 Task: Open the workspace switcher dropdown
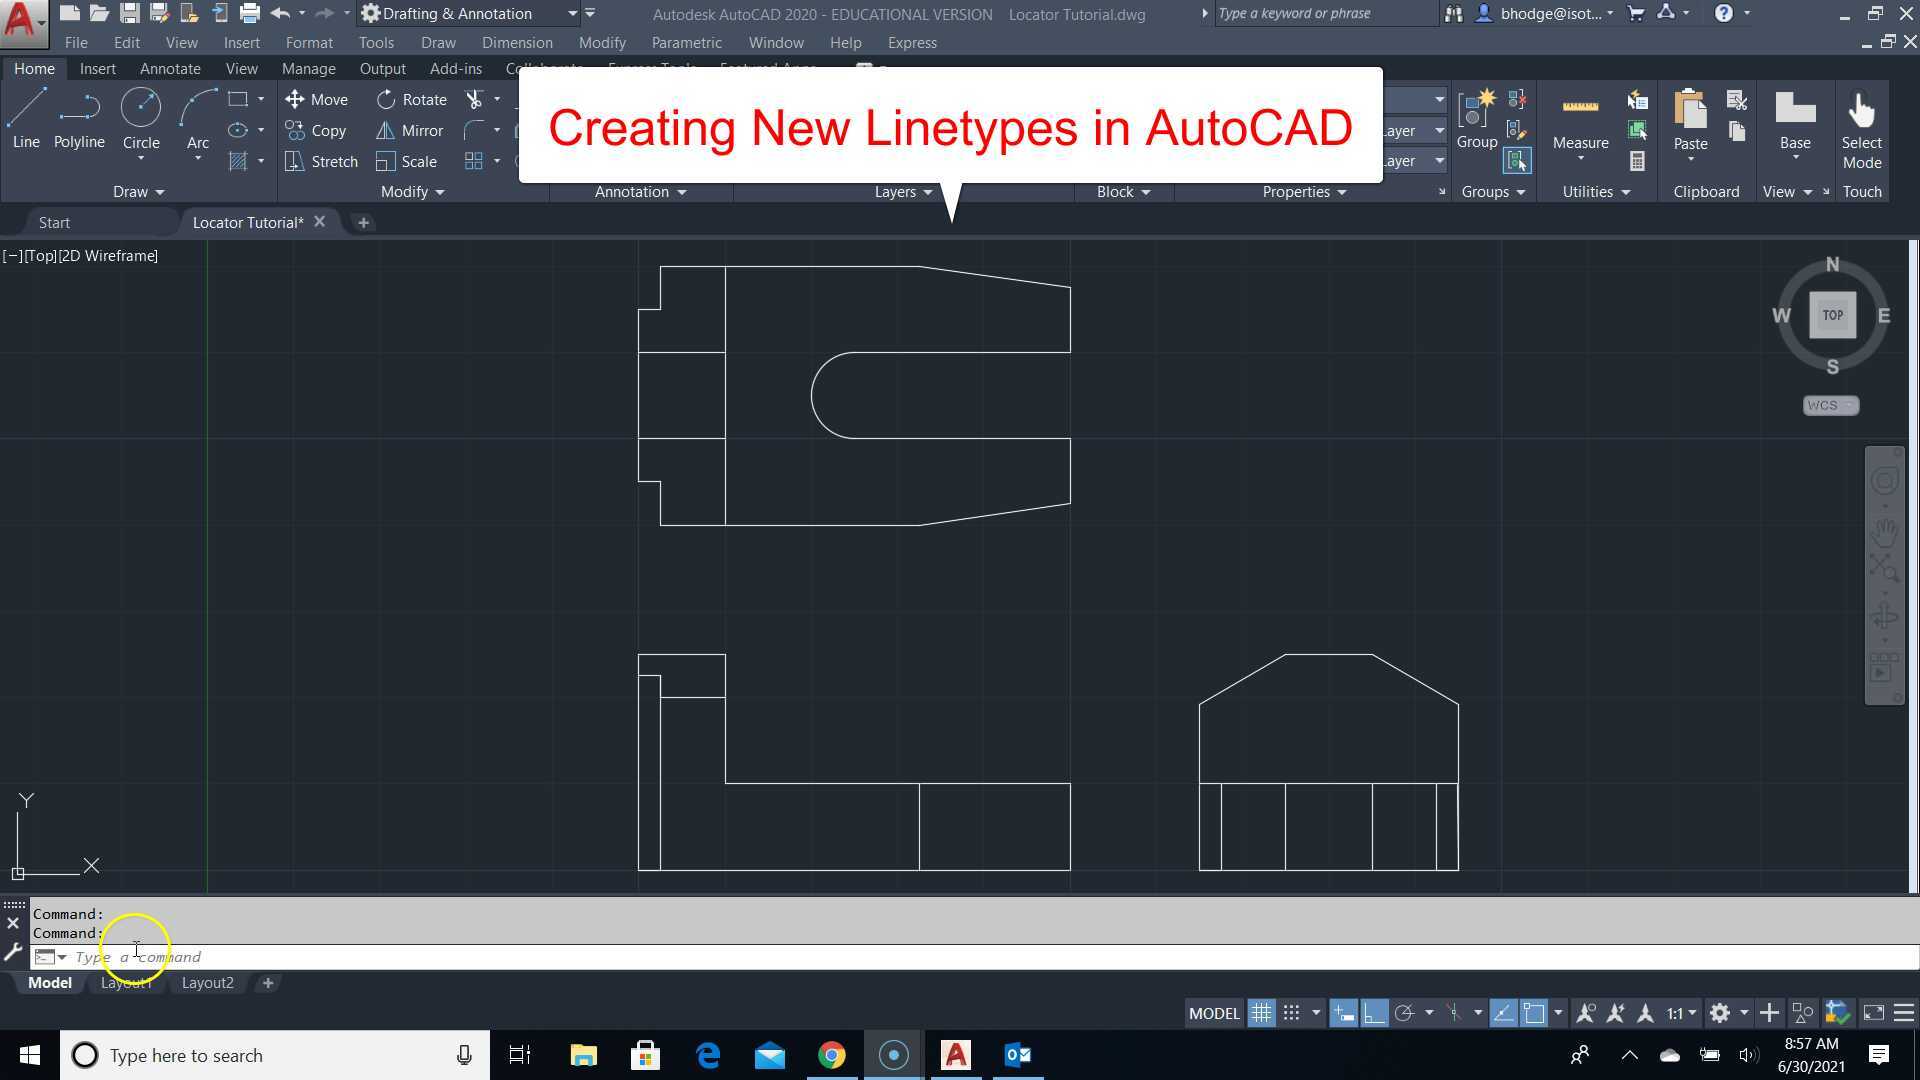point(573,13)
